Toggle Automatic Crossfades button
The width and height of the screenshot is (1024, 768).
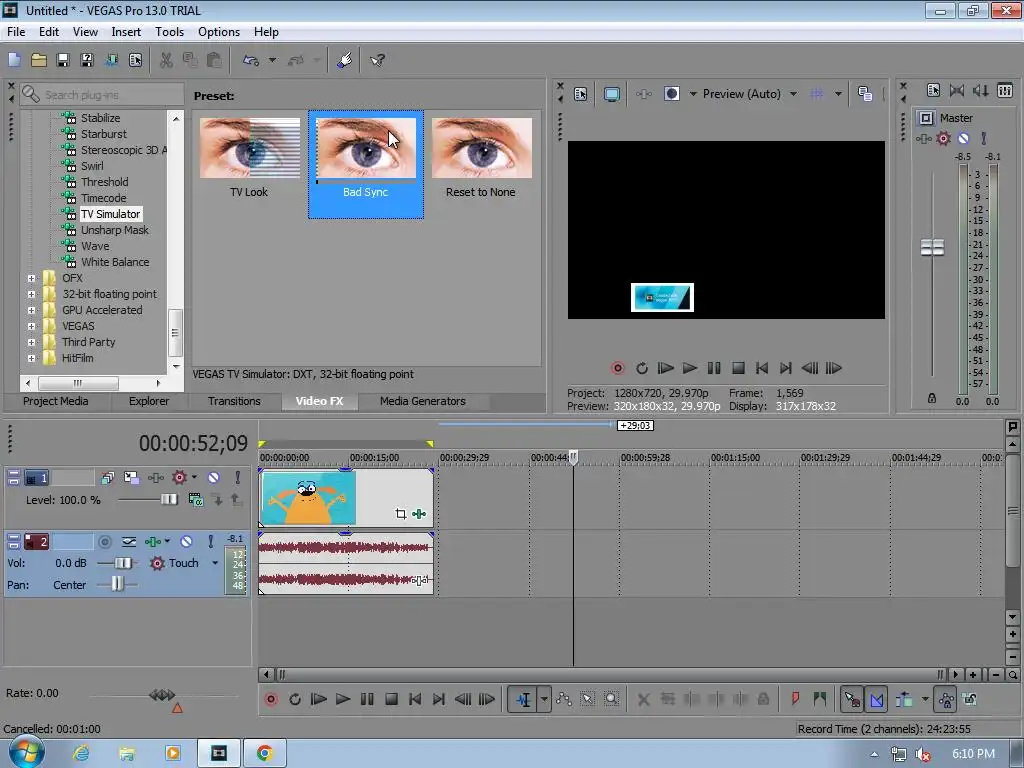(x=876, y=699)
